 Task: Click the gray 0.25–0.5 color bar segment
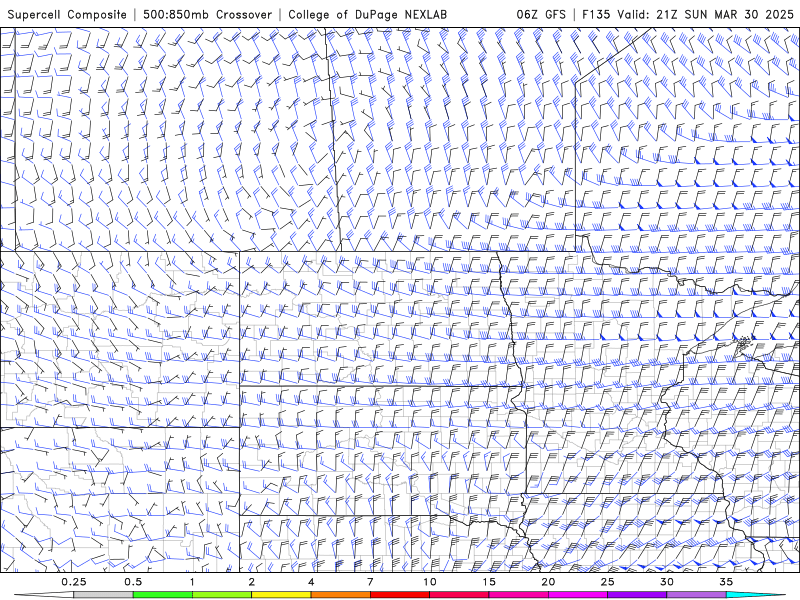(x=104, y=595)
